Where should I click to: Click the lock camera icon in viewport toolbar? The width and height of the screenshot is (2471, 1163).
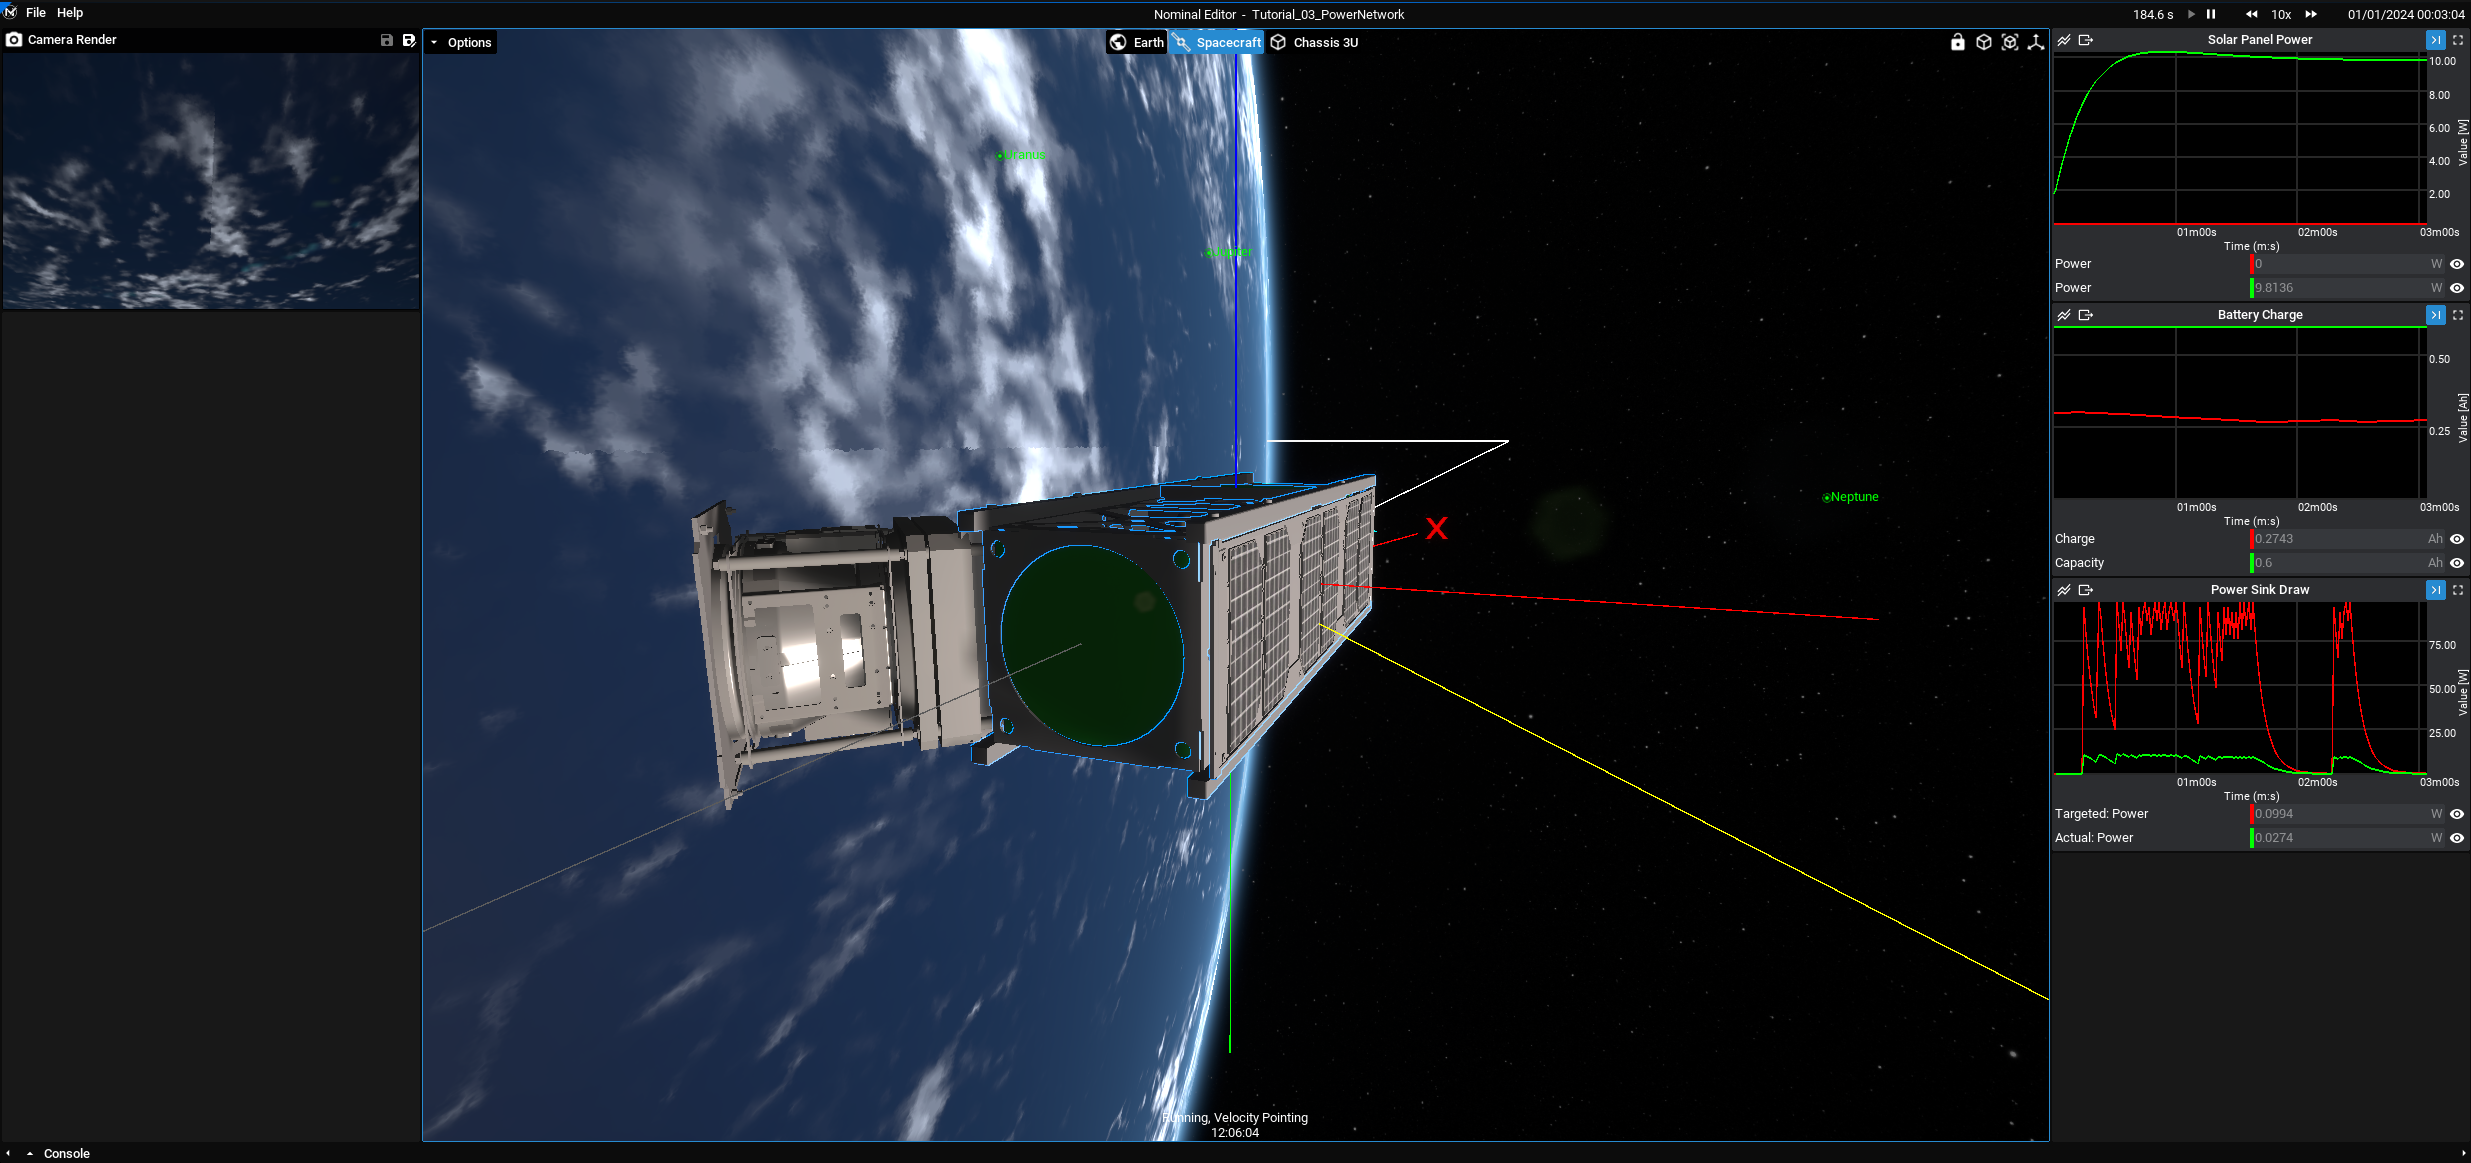click(1957, 42)
